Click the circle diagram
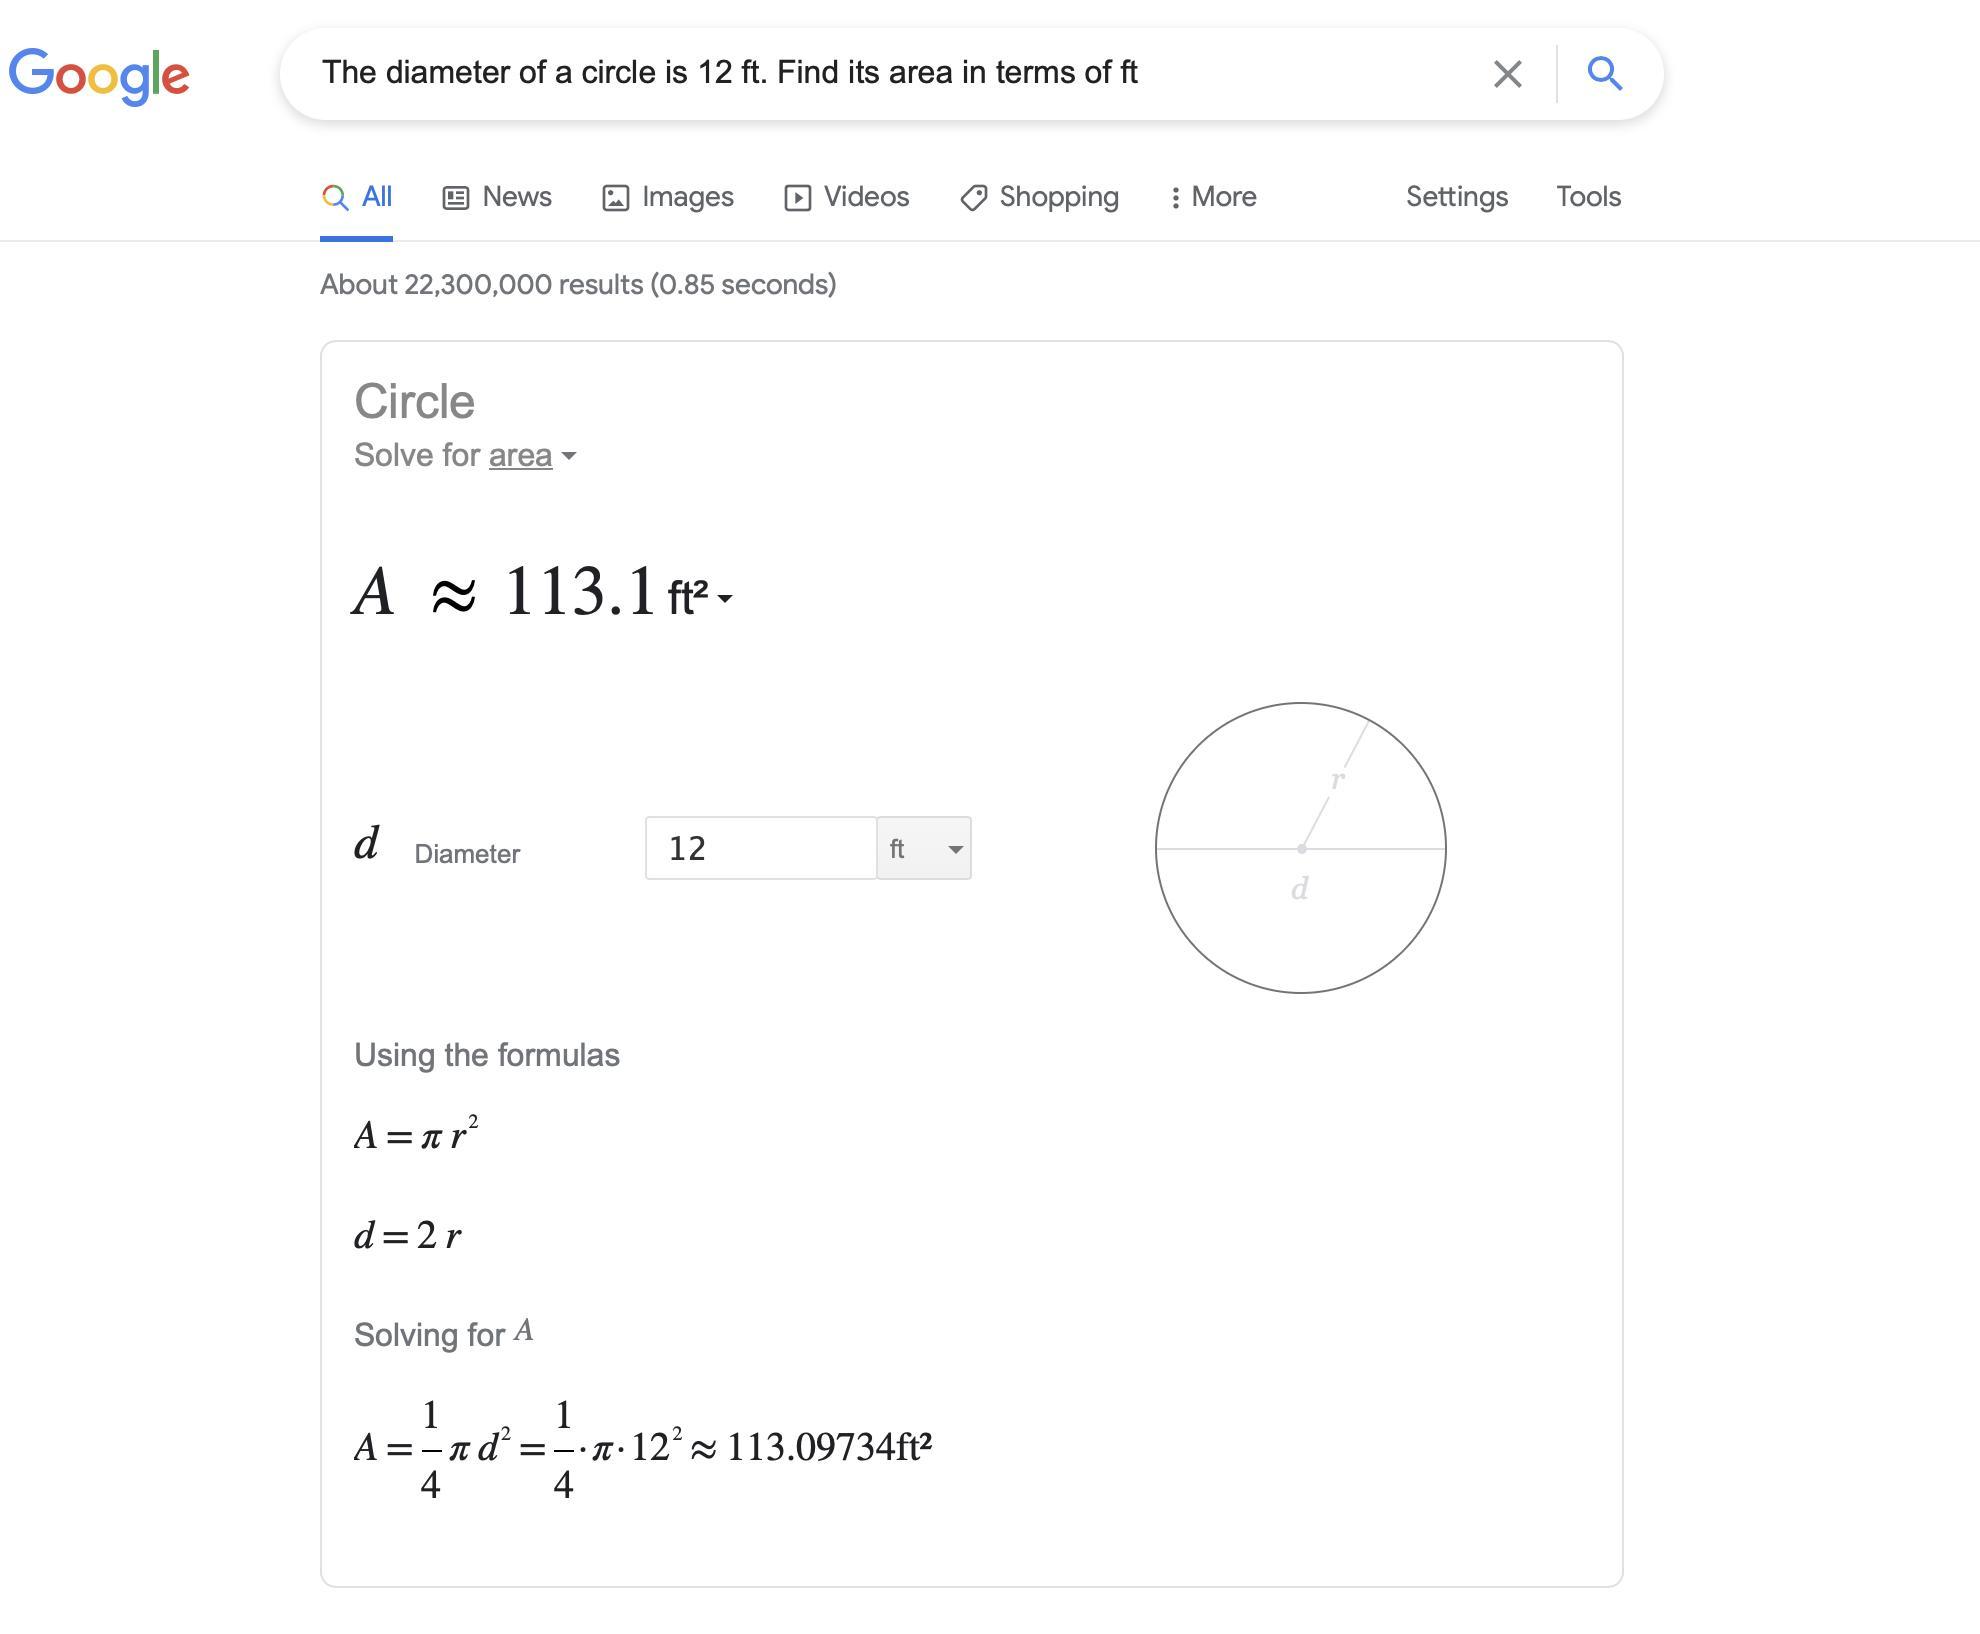This screenshot has height=1634, width=1980. [x=1300, y=848]
